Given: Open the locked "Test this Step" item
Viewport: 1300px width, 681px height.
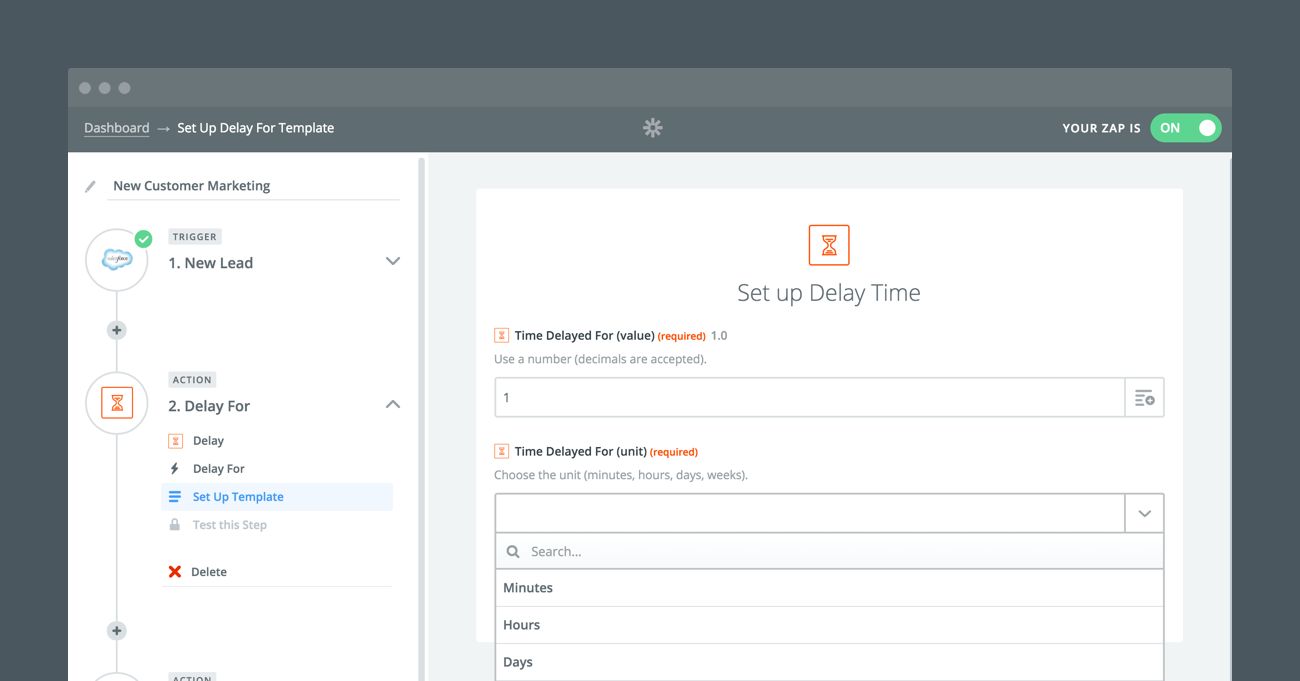Looking at the screenshot, I should click(x=217, y=525).
